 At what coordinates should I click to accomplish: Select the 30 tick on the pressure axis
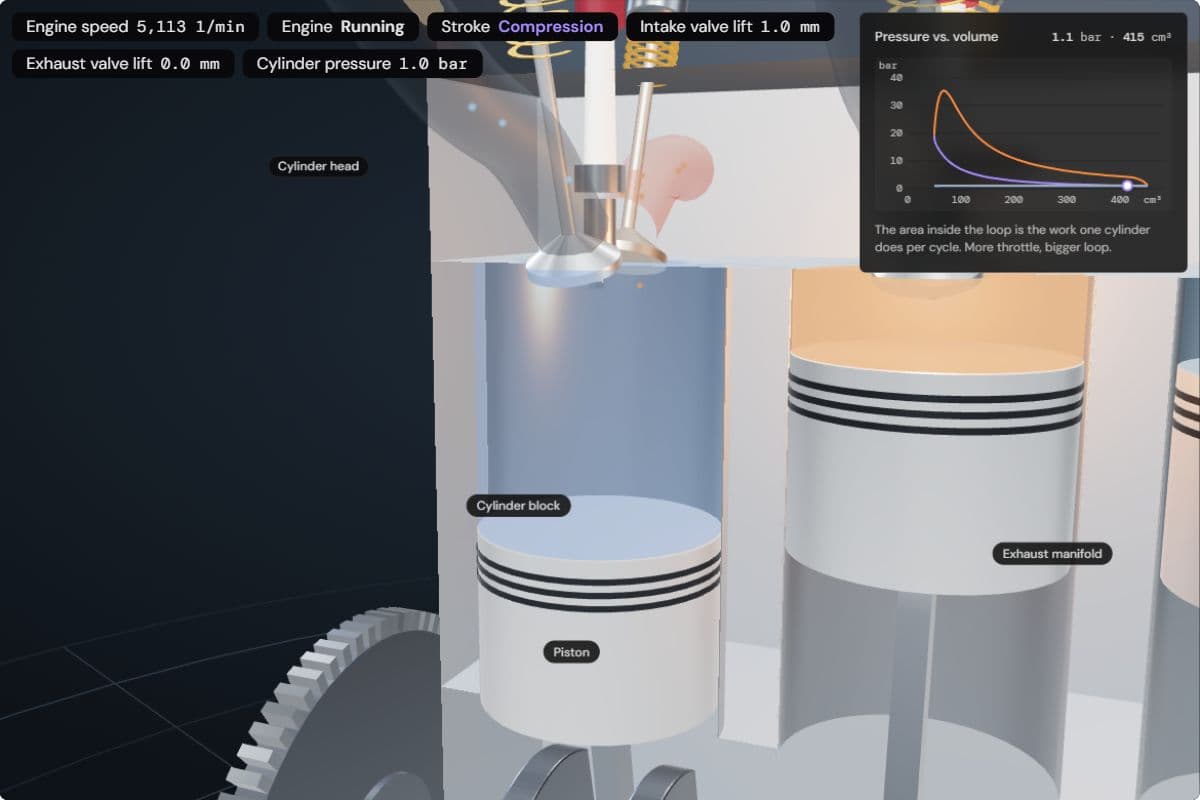click(896, 105)
